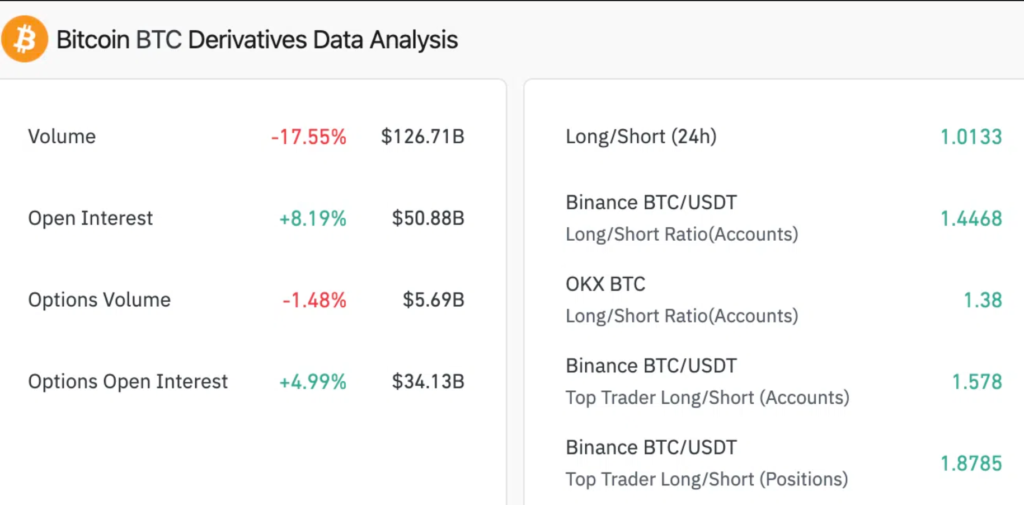
Task: Click the 1.0133 long/short ratio value
Action: [970, 137]
